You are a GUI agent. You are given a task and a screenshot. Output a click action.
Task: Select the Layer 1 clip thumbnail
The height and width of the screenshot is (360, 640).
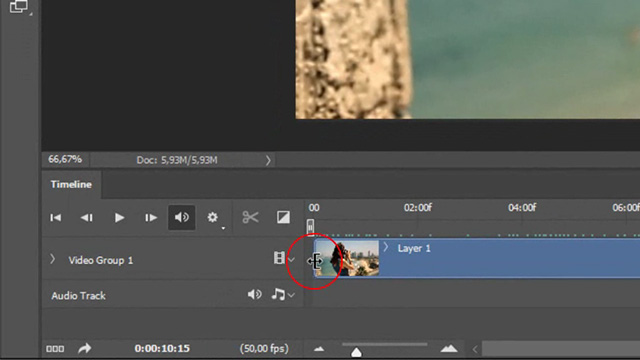pyautogui.click(x=347, y=258)
